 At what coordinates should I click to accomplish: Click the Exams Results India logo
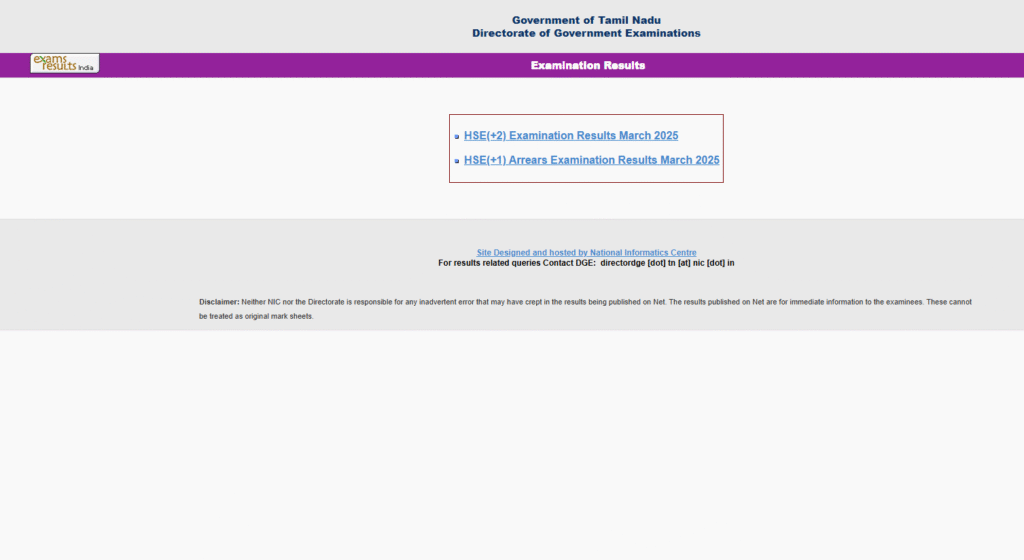65,63
